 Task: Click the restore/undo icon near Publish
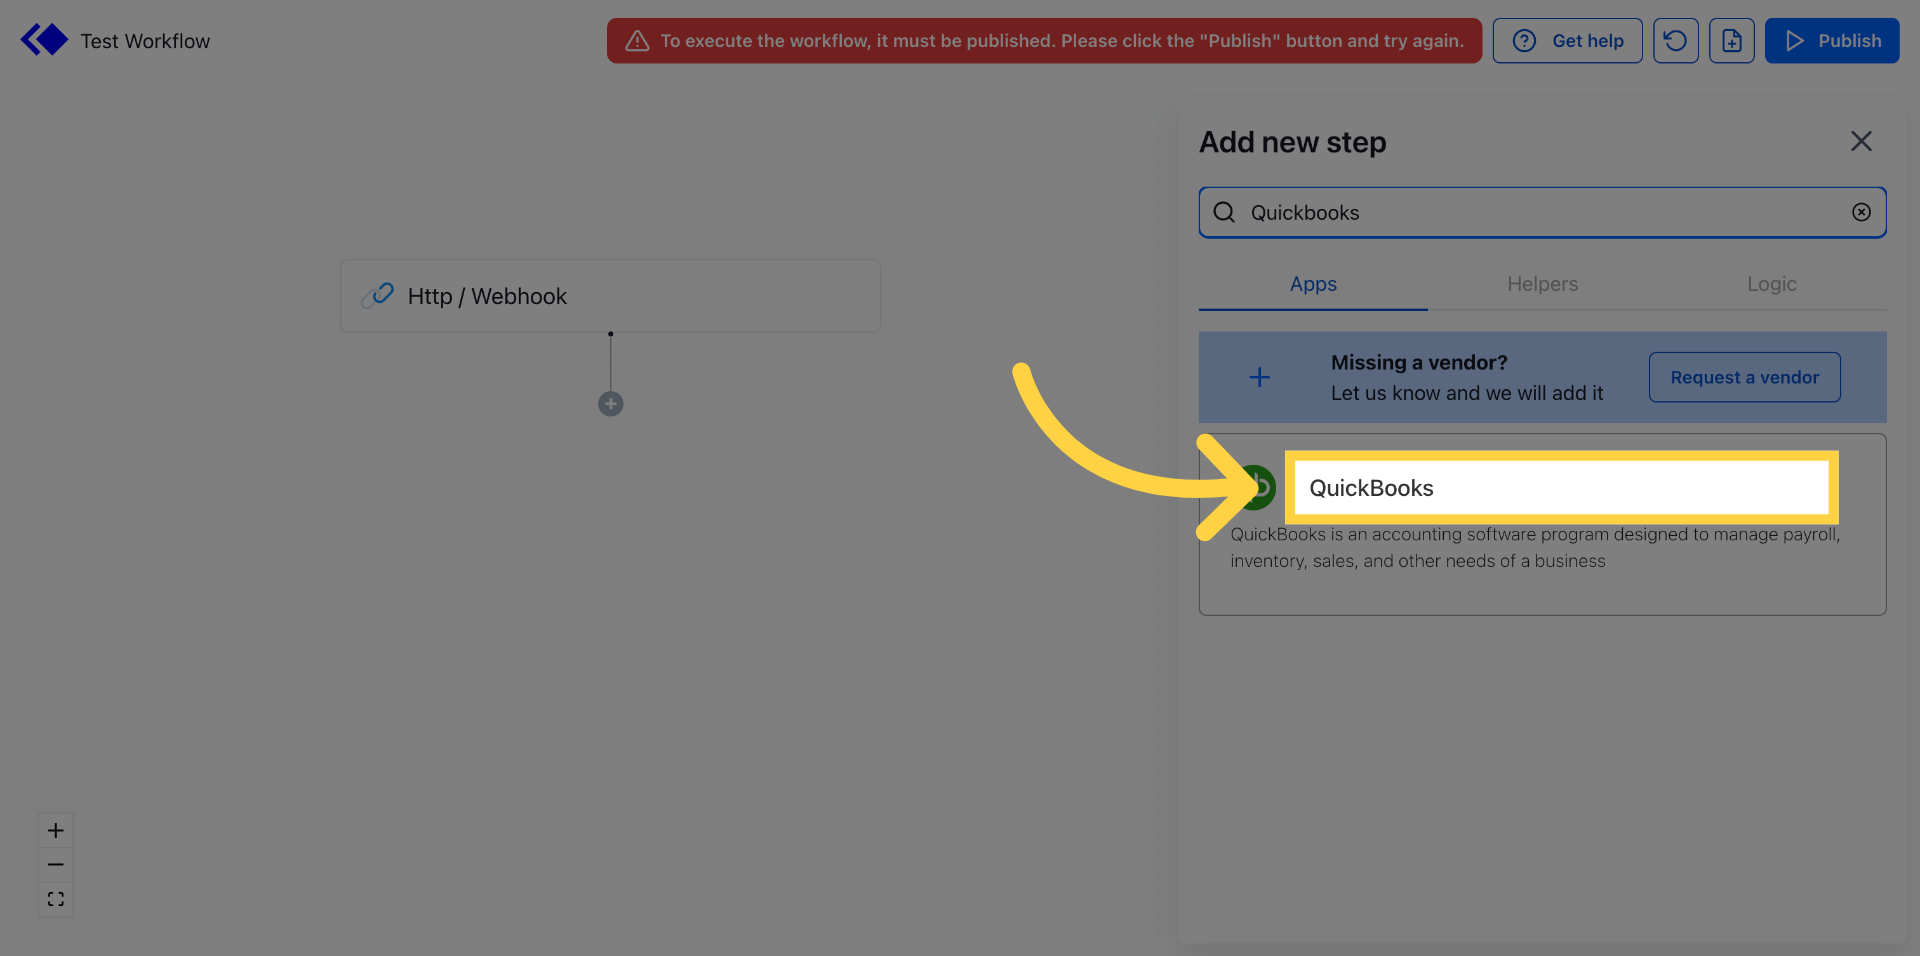tap(1675, 40)
